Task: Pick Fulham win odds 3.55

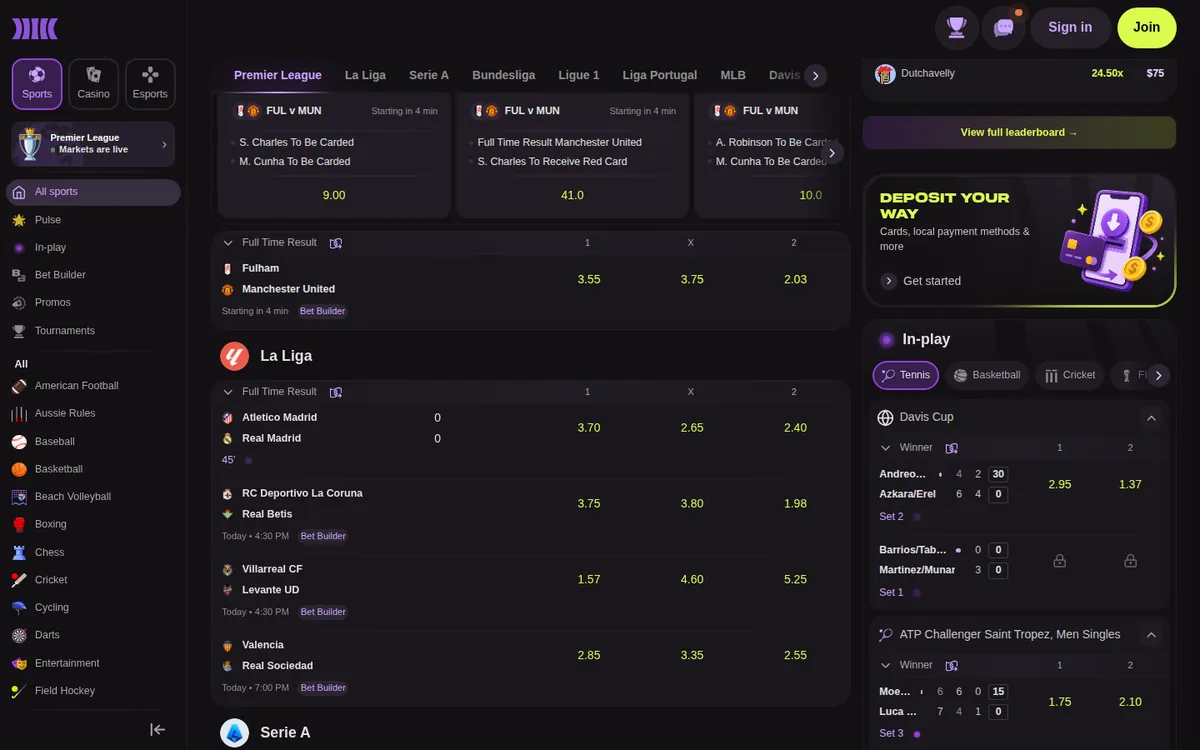Action: pyautogui.click(x=589, y=279)
